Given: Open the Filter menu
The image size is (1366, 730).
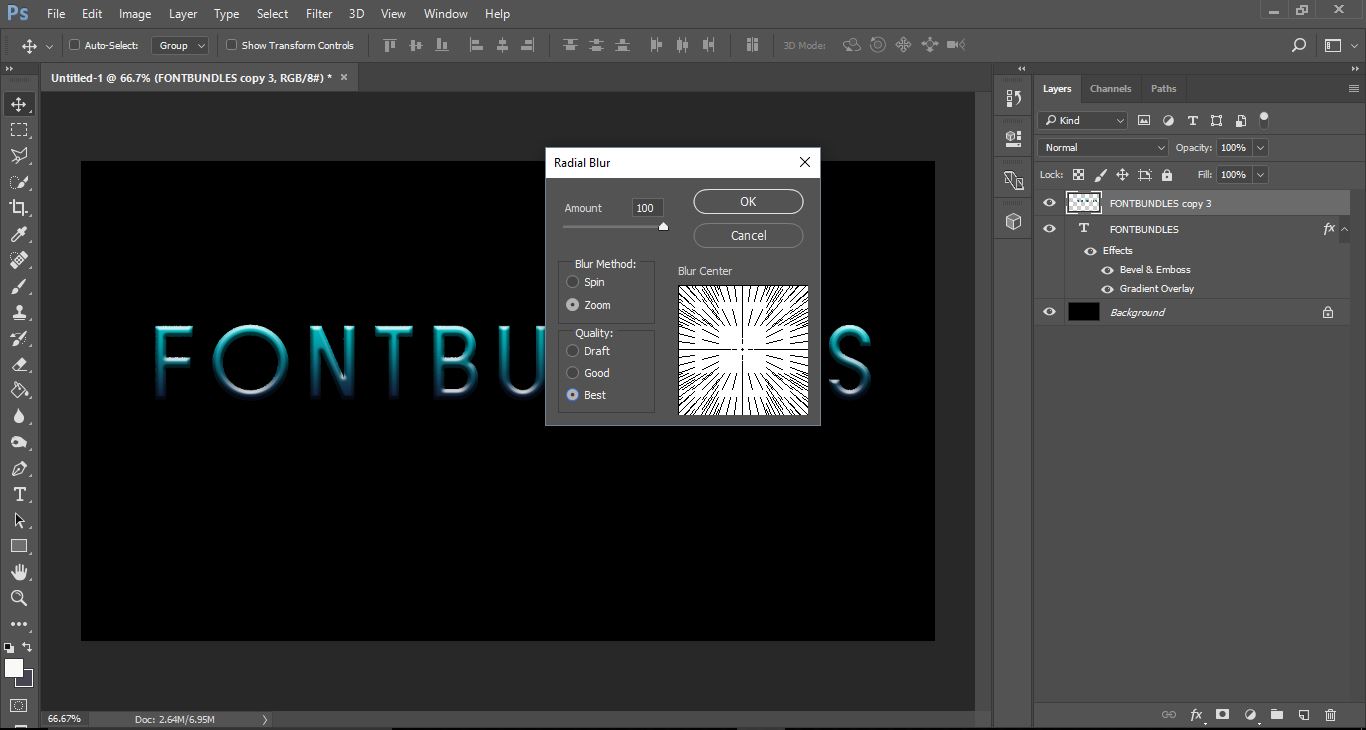Looking at the screenshot, I should click(319, 14).
